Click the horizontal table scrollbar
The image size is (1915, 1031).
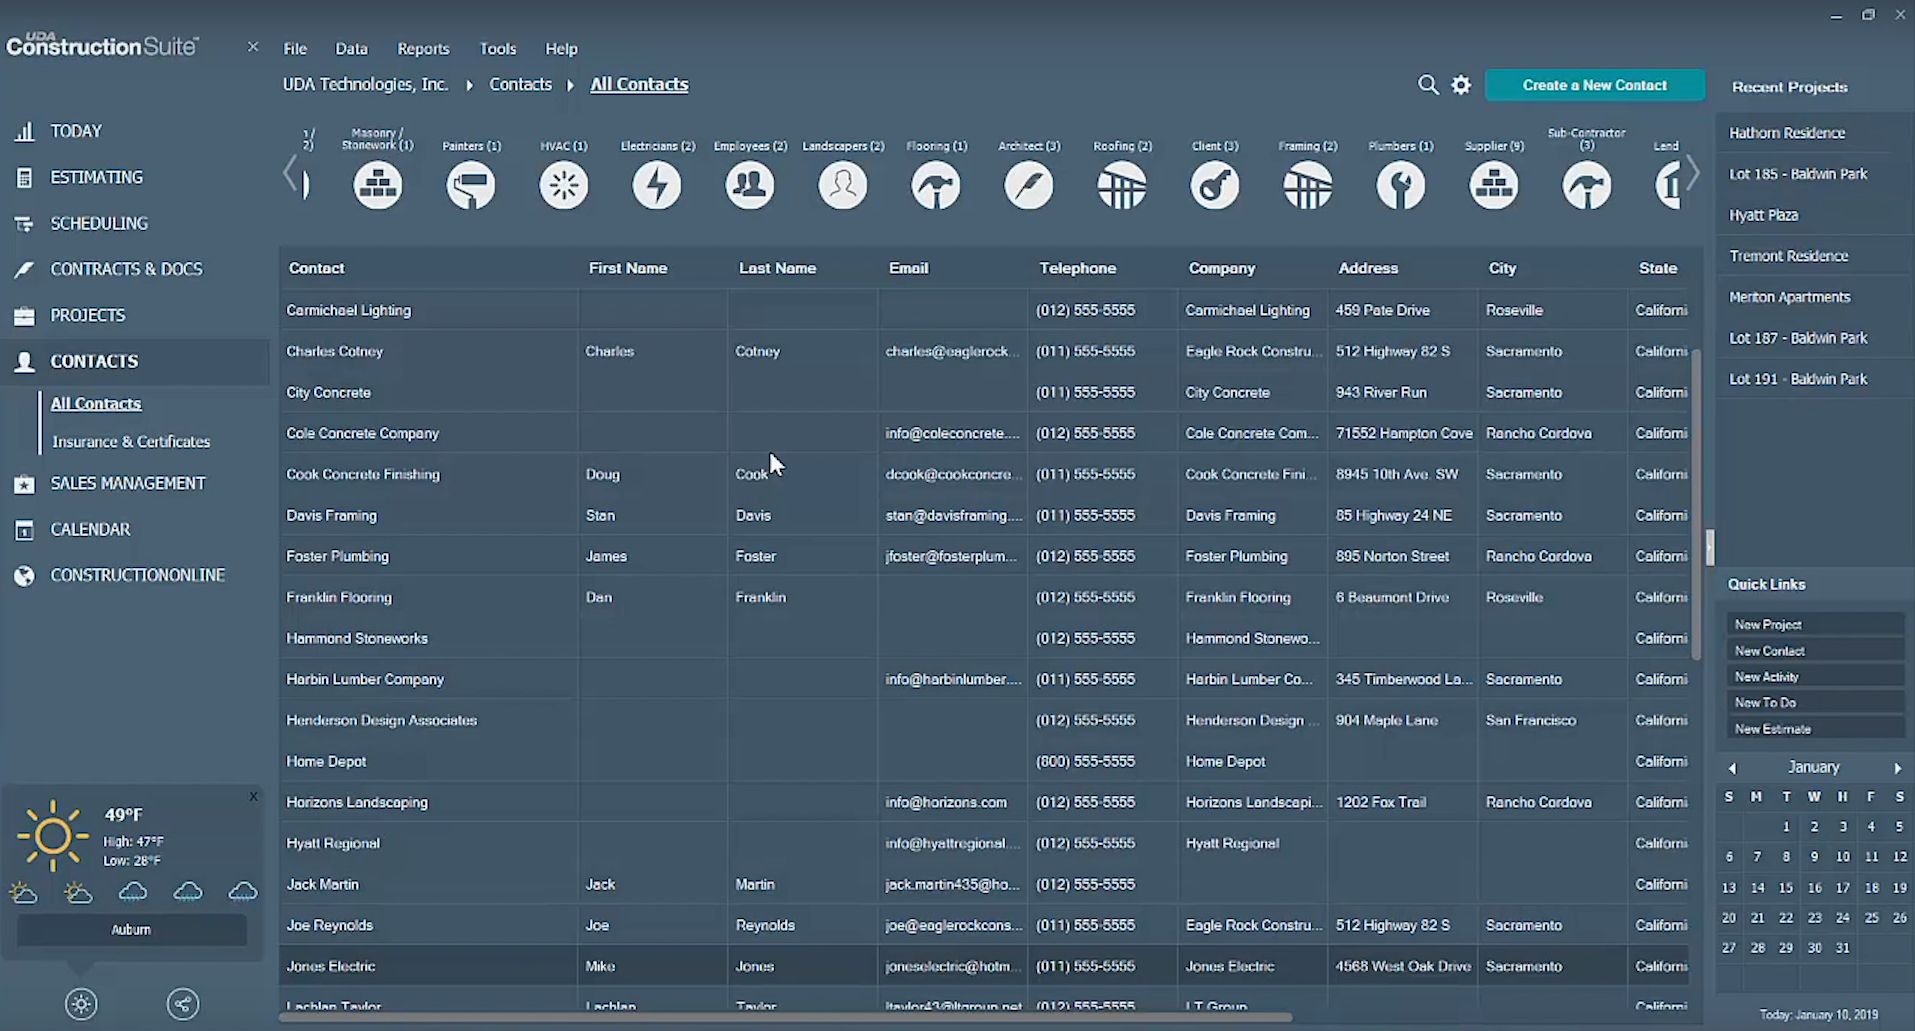[x=785, y=1018]
